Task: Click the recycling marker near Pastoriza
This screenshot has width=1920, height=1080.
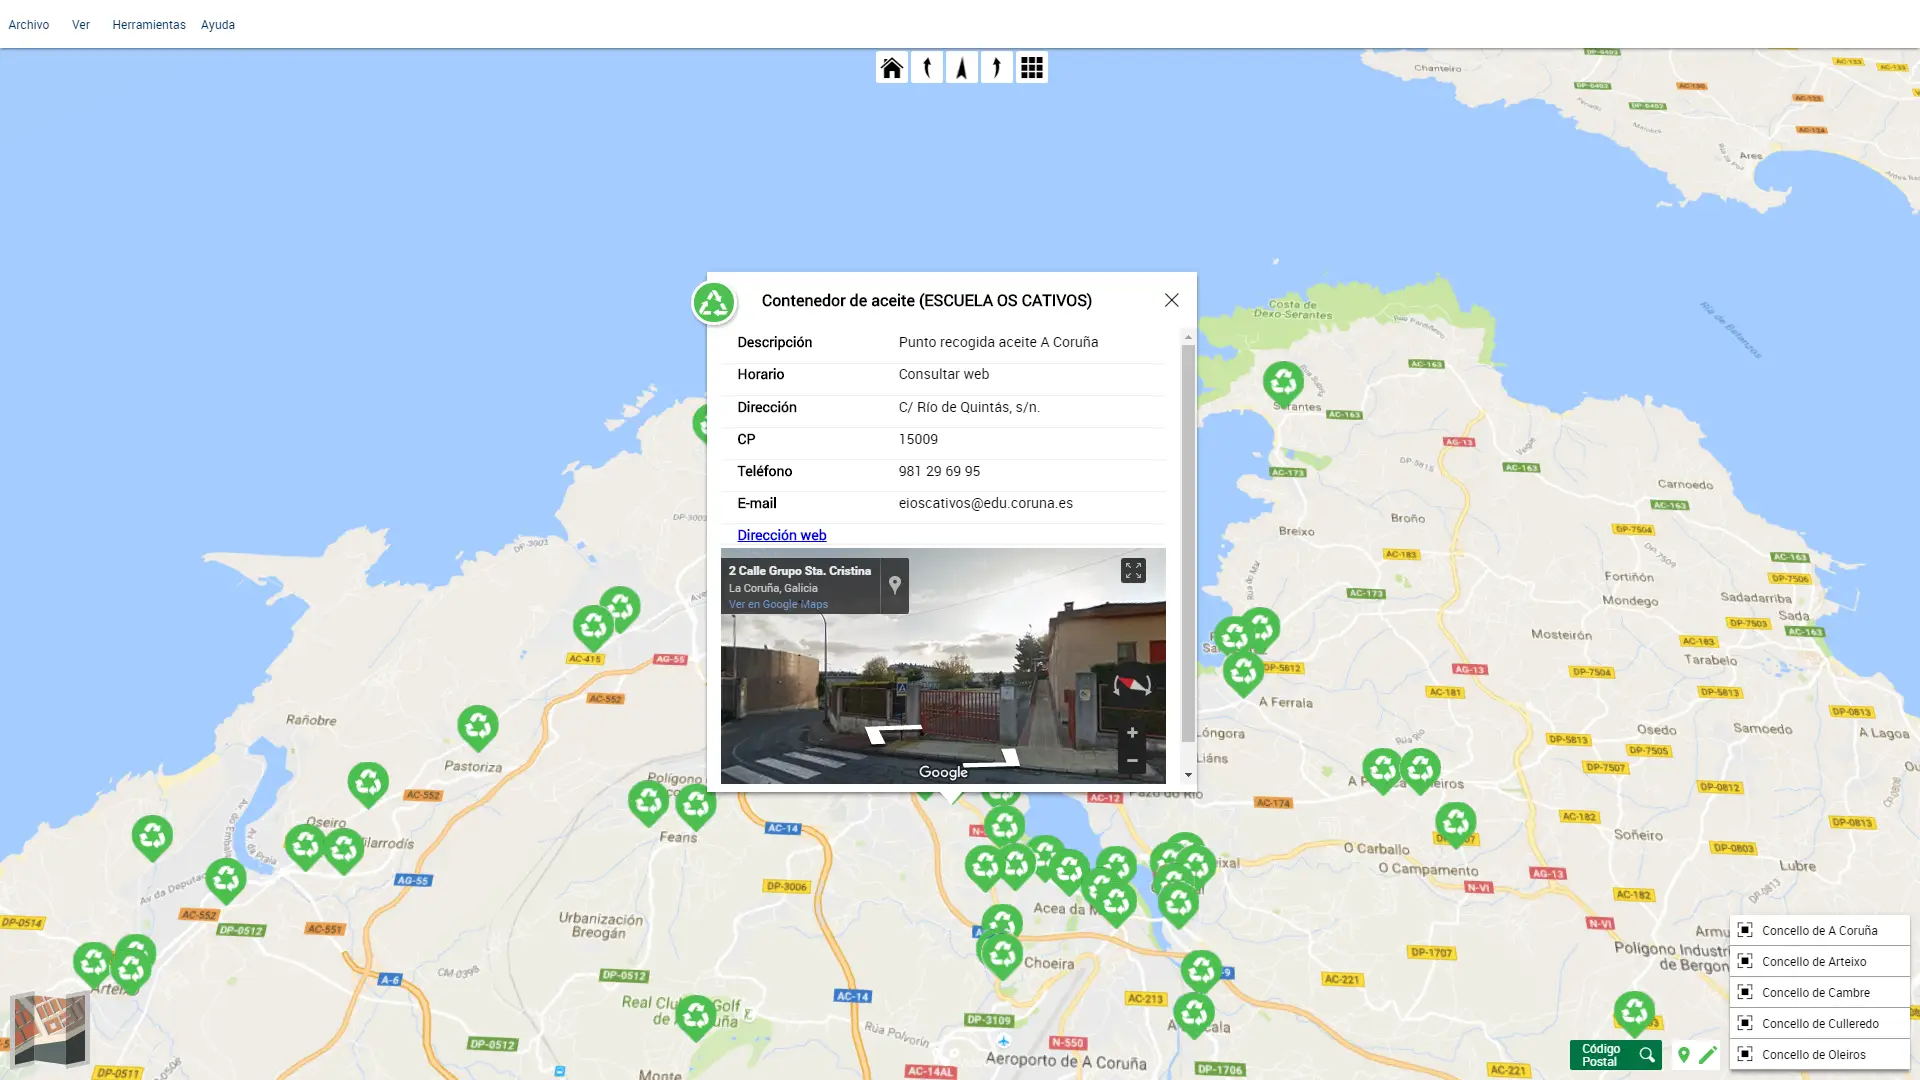Action: (478, 727)
